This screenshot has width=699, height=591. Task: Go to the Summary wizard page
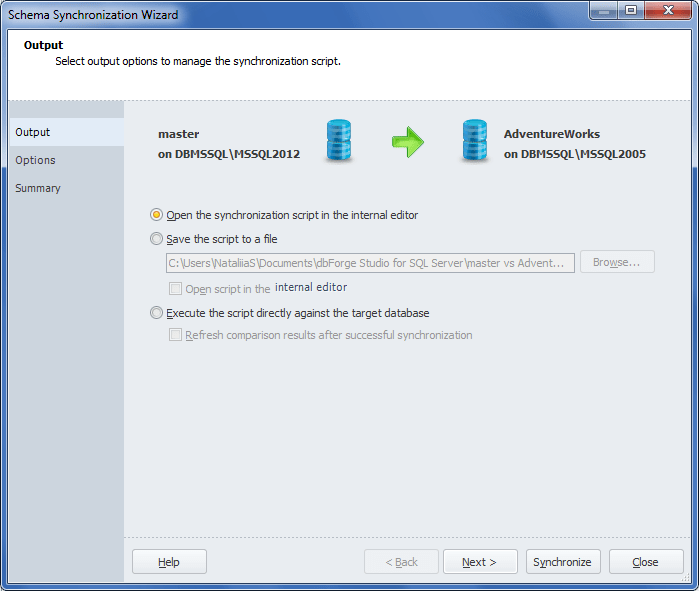[67, 188]
